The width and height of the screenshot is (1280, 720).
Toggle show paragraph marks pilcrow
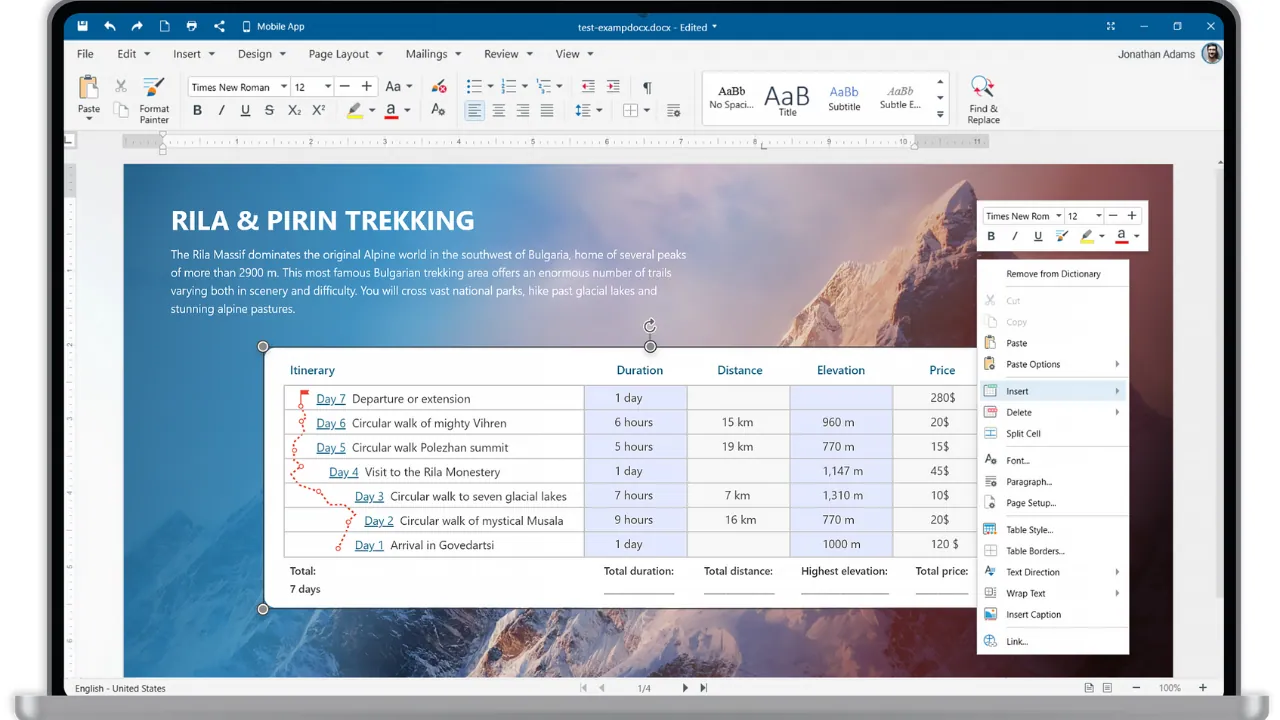(x=647, y=87)
